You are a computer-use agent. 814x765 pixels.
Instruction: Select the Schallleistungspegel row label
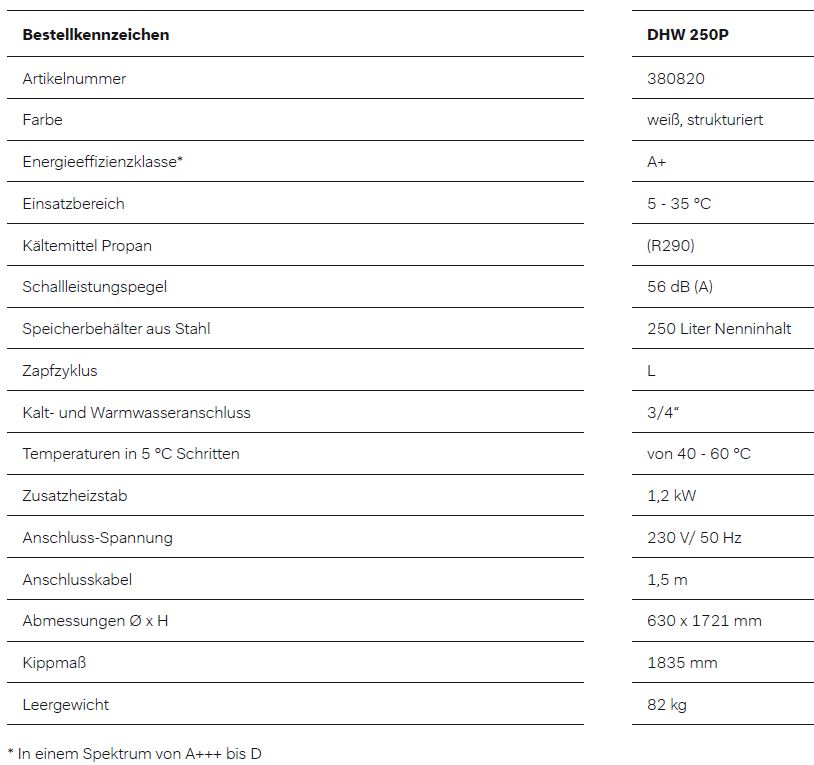(94, 287)
